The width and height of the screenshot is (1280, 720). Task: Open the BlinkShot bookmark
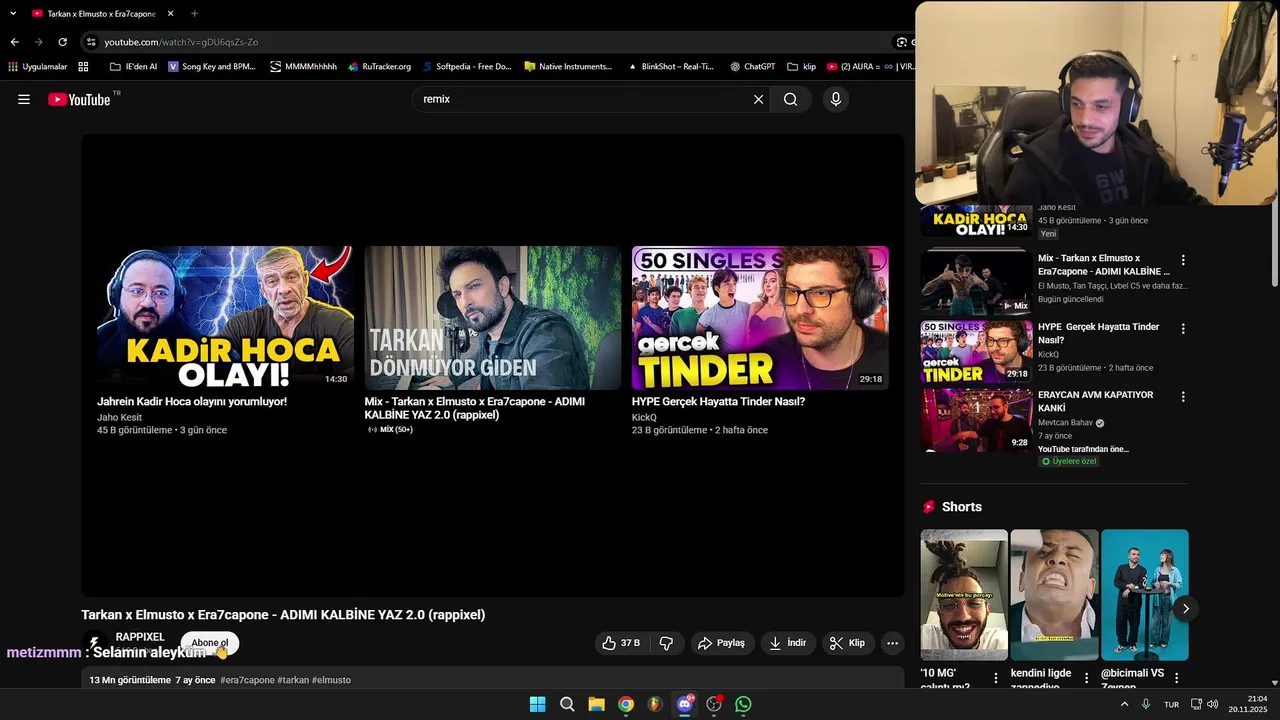click(x=670, y=67)
